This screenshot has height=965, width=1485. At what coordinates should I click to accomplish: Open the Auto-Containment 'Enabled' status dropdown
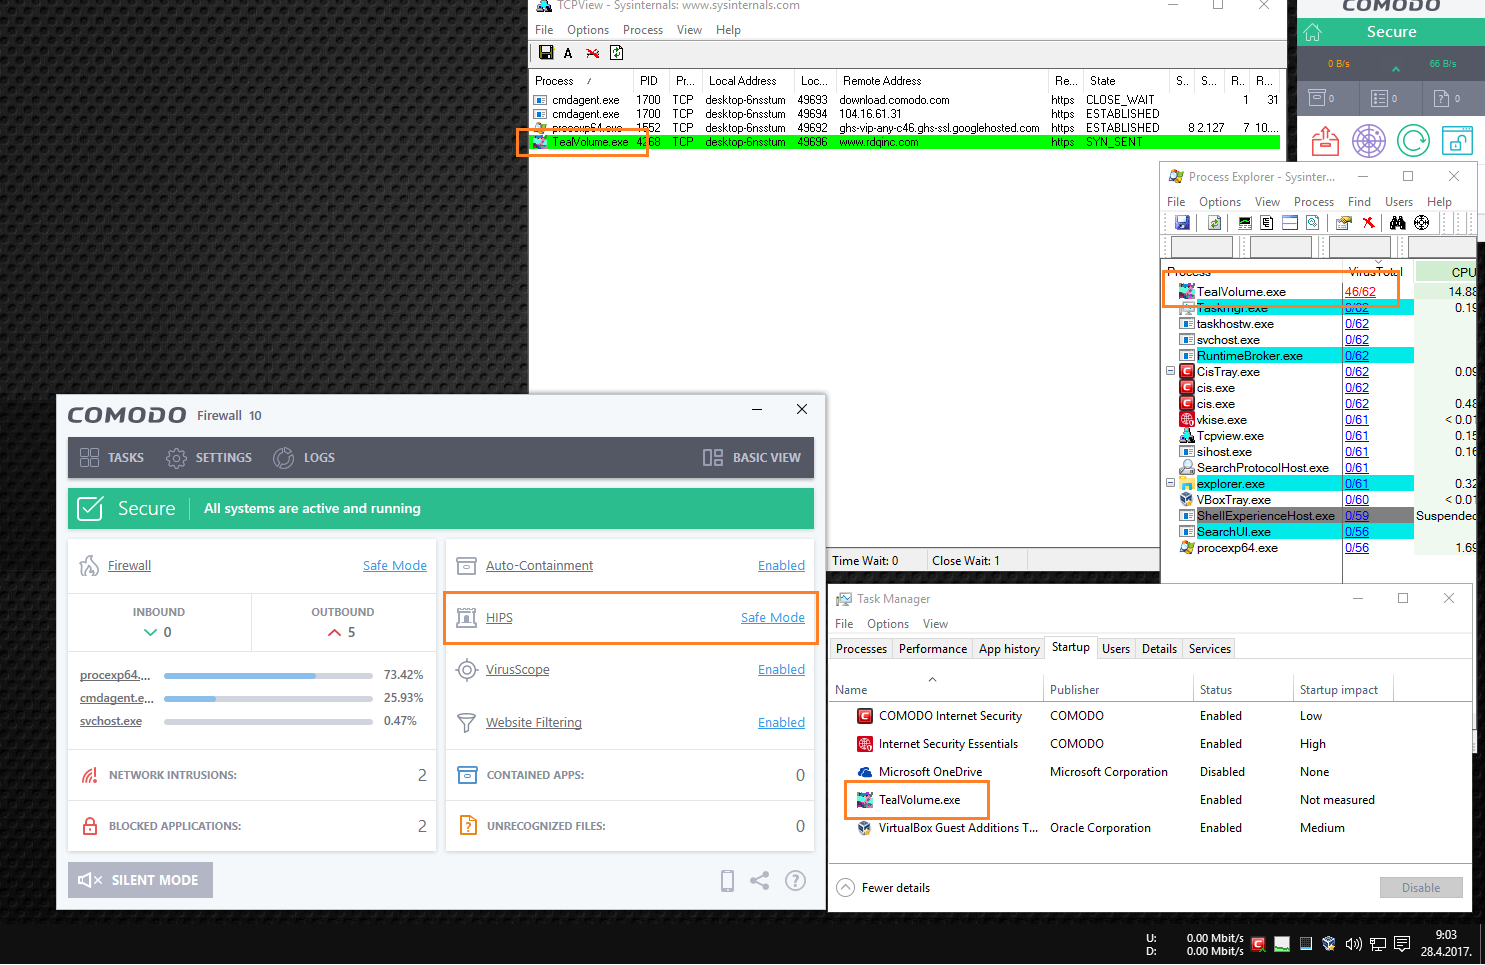coord(781,566)
